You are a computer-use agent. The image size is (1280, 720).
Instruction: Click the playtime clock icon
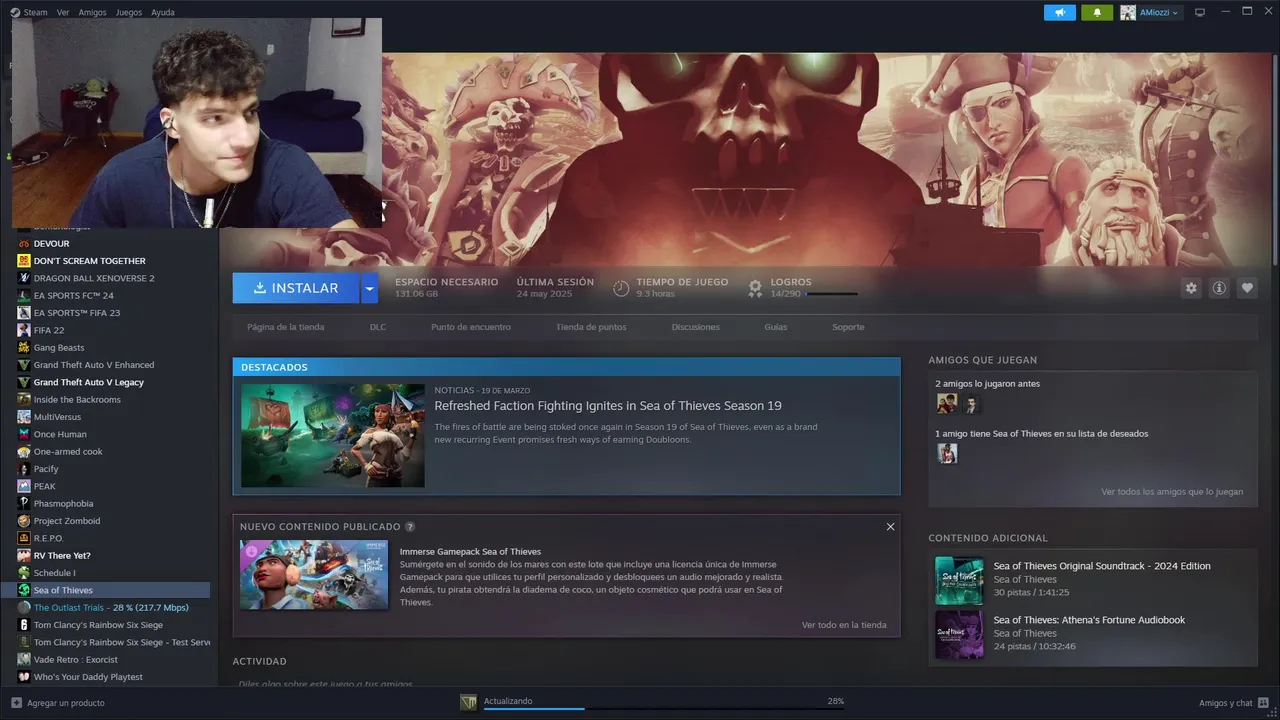[621, 288]
